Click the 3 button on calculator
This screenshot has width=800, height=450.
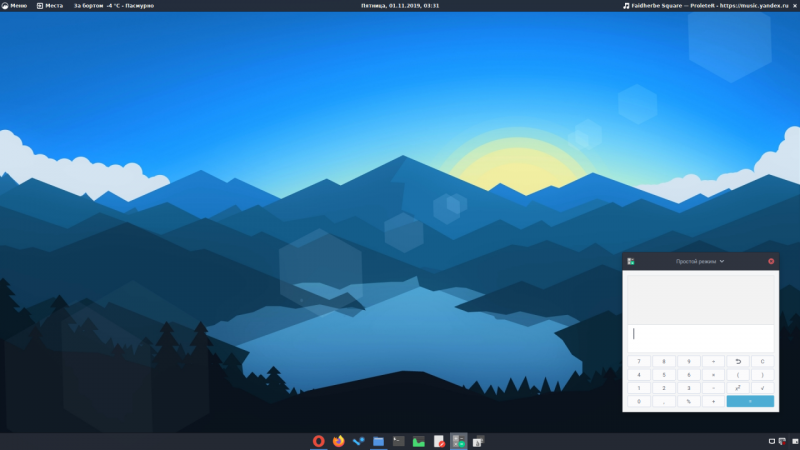pos(689,388)
